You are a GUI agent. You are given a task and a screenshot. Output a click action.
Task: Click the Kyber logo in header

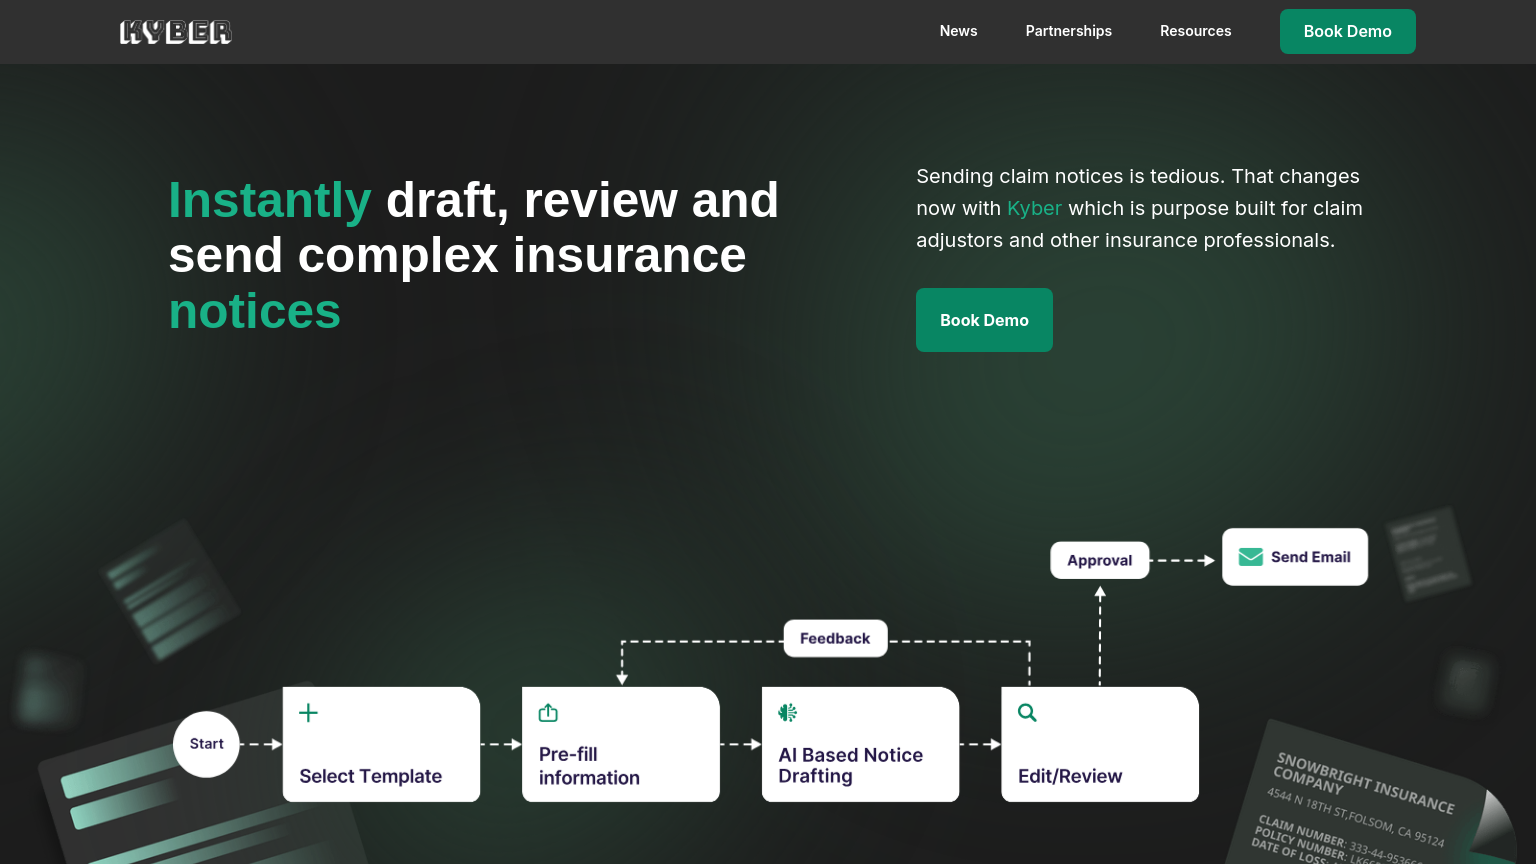click(x=175, y=32)
